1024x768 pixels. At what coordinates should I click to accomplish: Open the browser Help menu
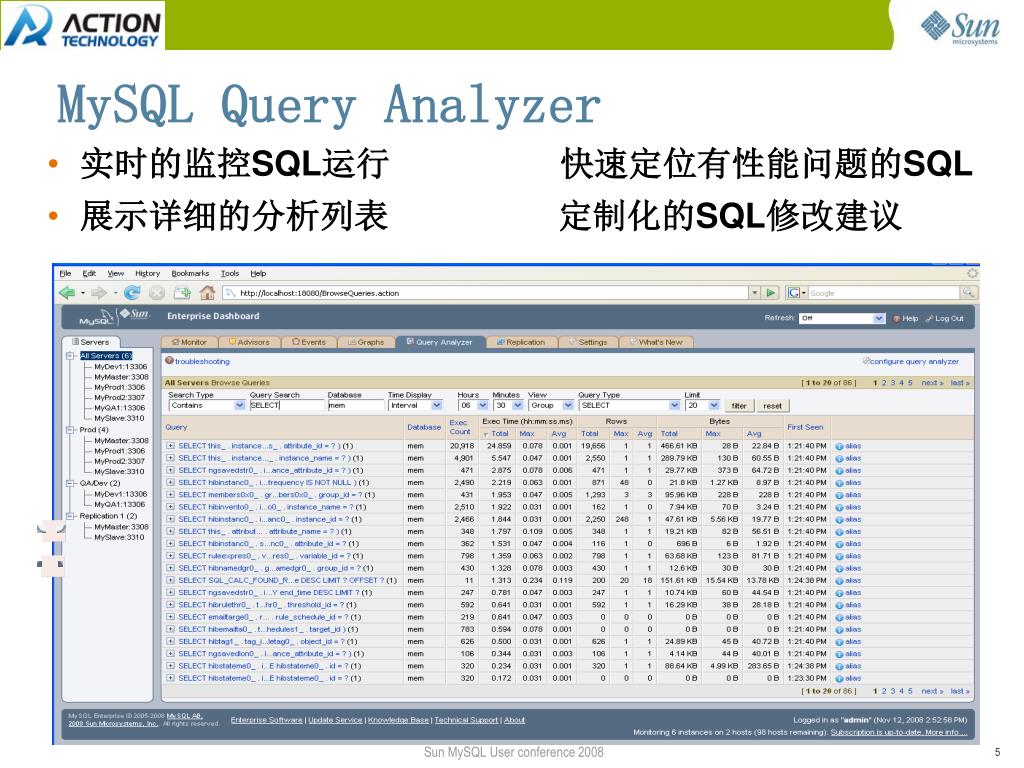point(259,274)
